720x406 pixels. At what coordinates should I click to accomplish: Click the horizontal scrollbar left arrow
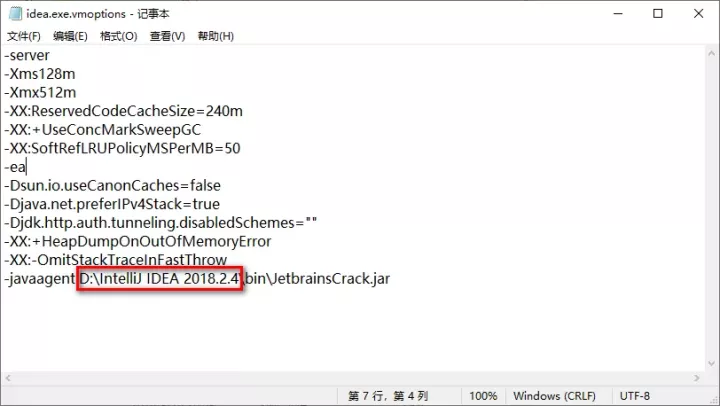click(x=9, y=377)
